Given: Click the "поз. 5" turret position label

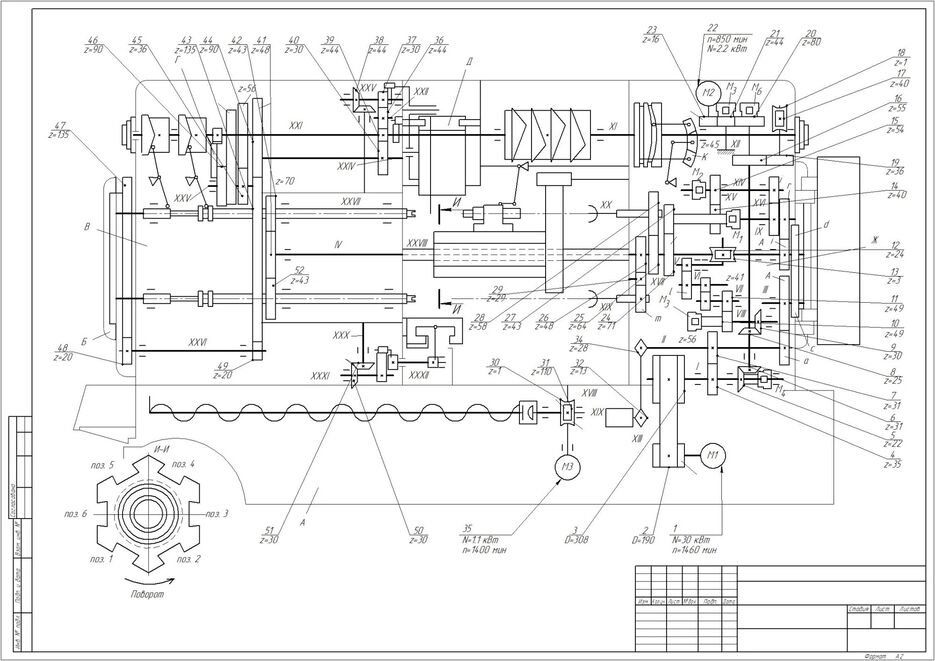Looking at the screenshot, I should click(103, 466).
